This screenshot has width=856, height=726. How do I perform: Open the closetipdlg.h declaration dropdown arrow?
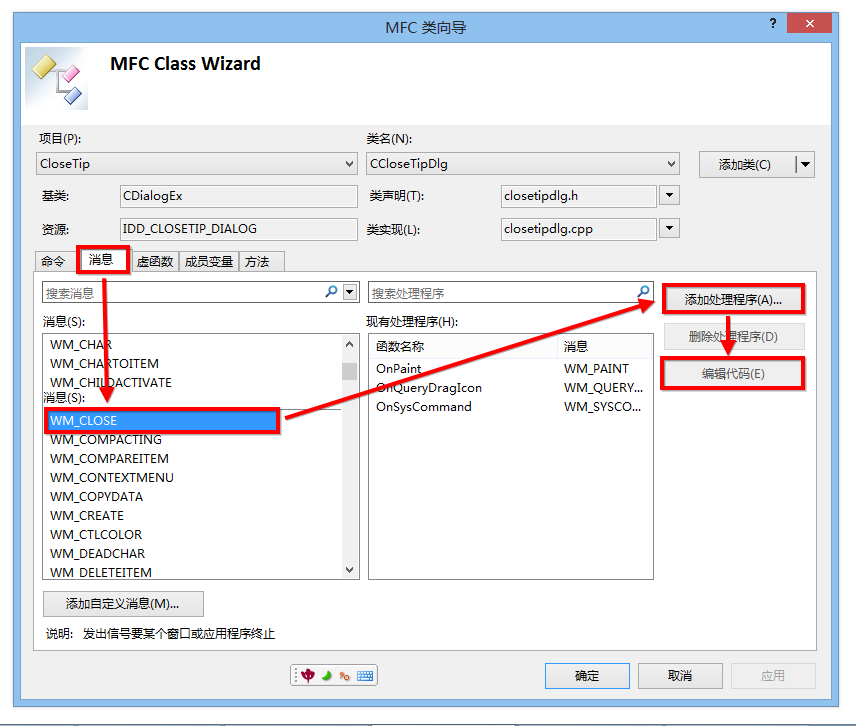669,195
